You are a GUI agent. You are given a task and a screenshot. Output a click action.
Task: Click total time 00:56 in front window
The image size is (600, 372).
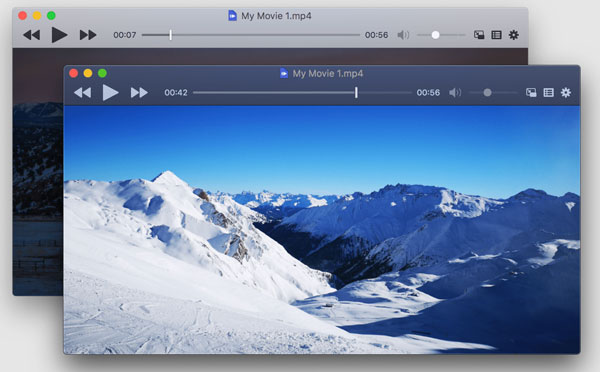[428, 93]
